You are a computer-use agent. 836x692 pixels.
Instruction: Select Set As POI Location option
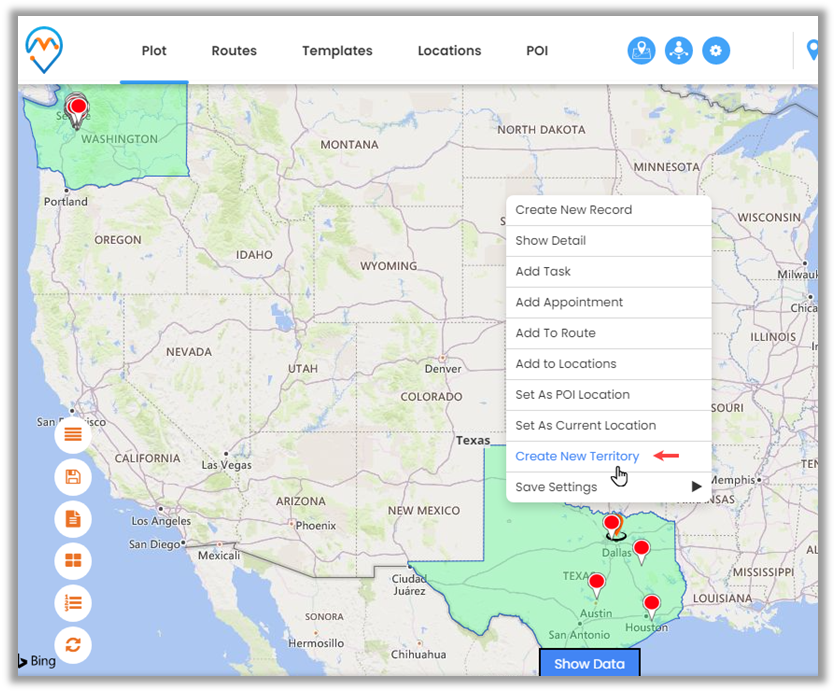[572, 395]
